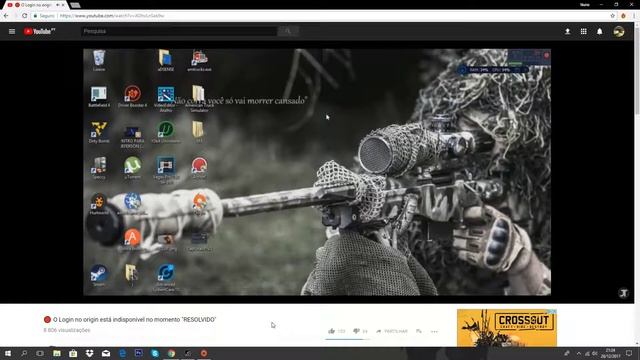Open Windows taskbar search magnifier
Screen dimensions: 640x360
pyautogui.click(x=24, y=353)
